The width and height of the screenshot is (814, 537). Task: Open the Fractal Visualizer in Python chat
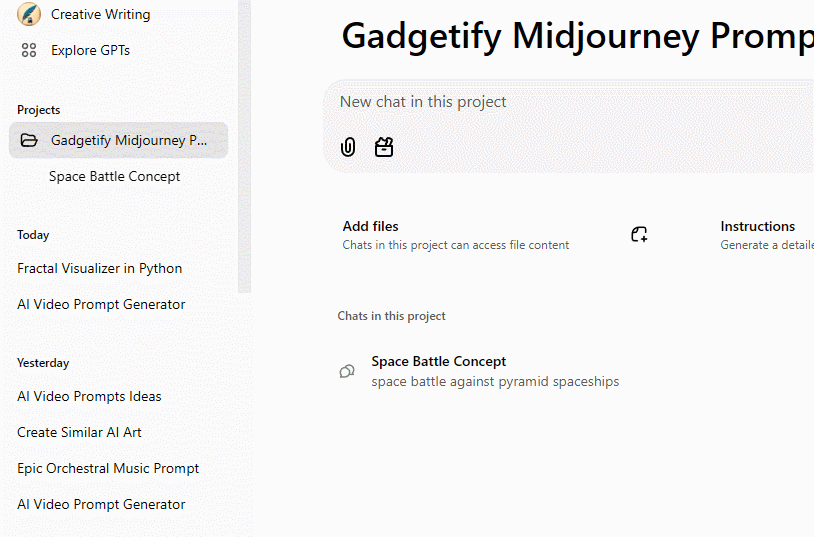pos(100,268)
